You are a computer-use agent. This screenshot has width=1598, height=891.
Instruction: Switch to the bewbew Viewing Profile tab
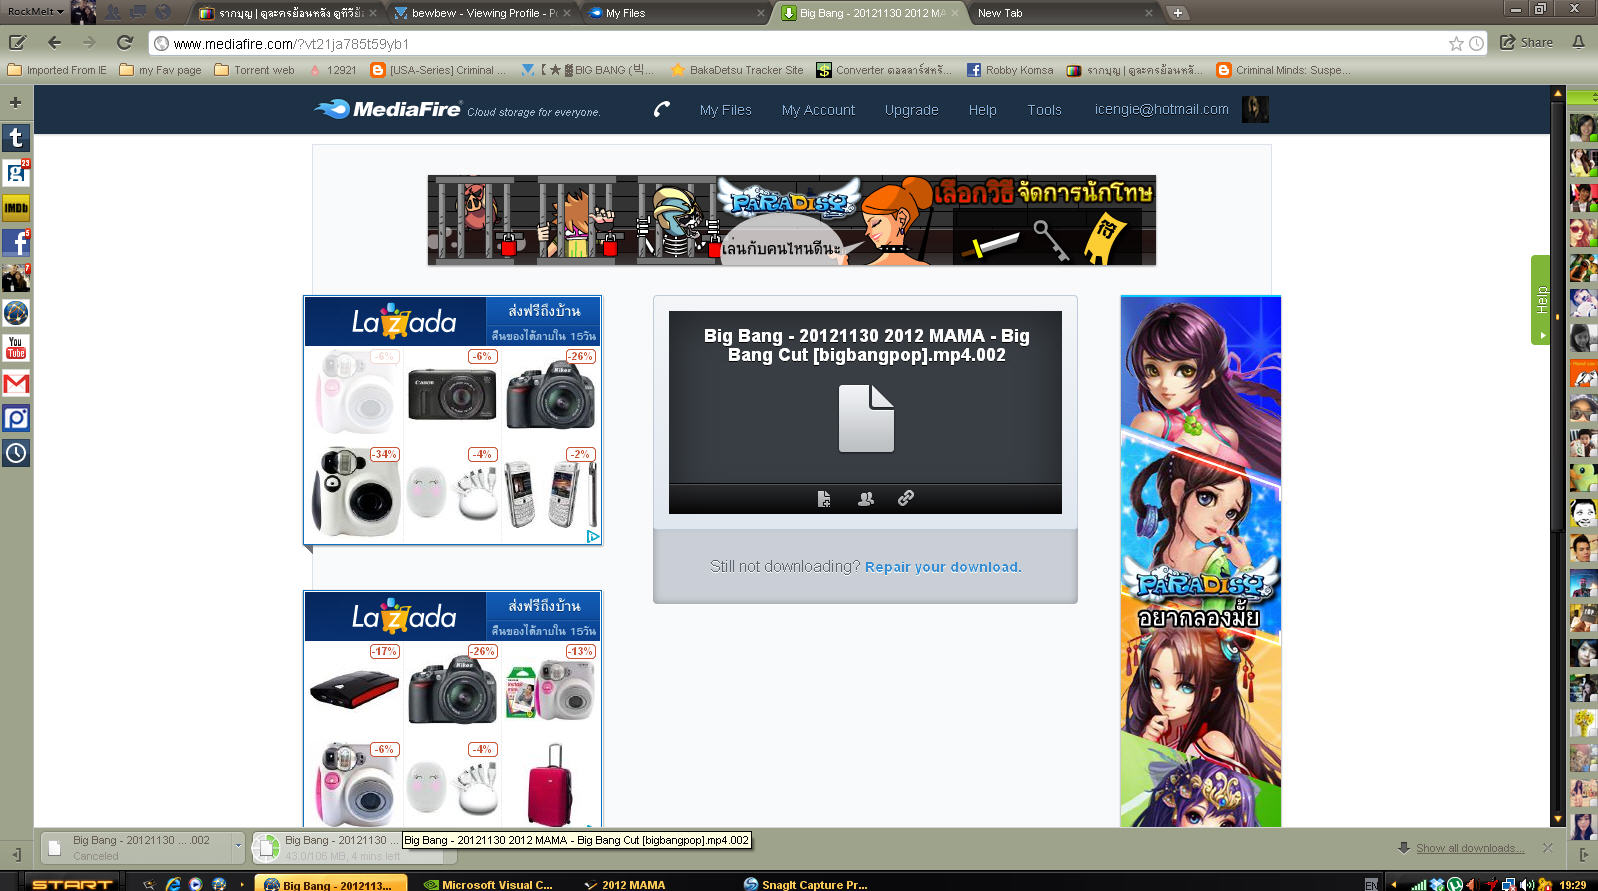tap(483, 13)
